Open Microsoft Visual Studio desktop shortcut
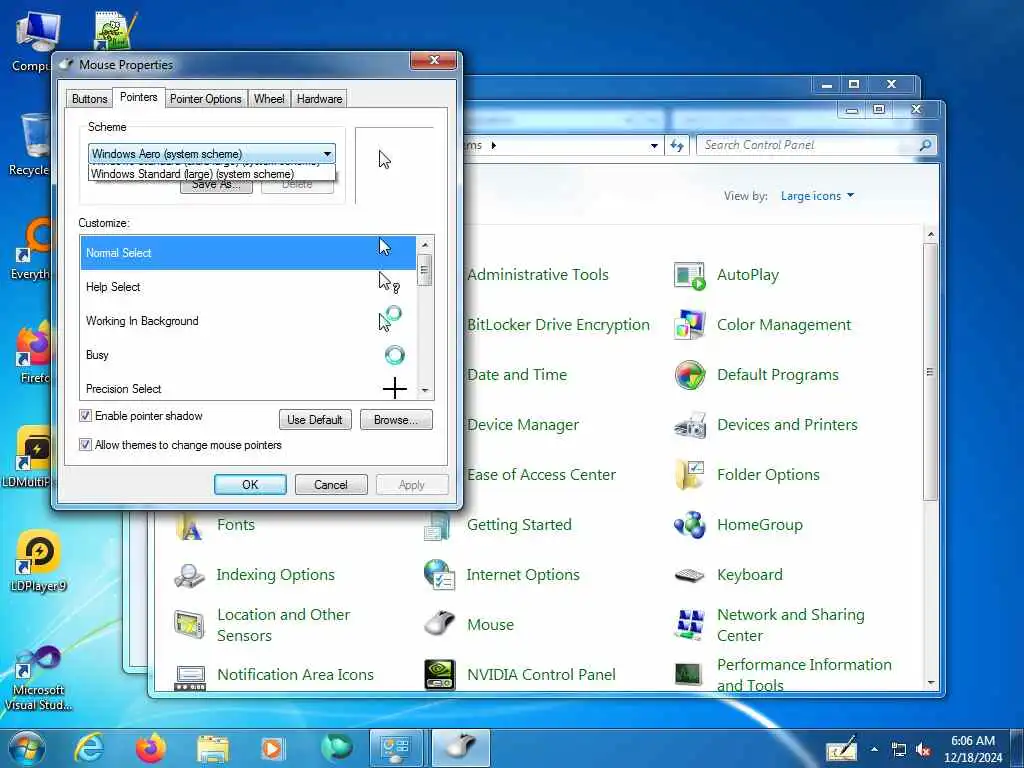This screenshot has height=768, width=1024. pyautogui.click(x=38, y=678)
